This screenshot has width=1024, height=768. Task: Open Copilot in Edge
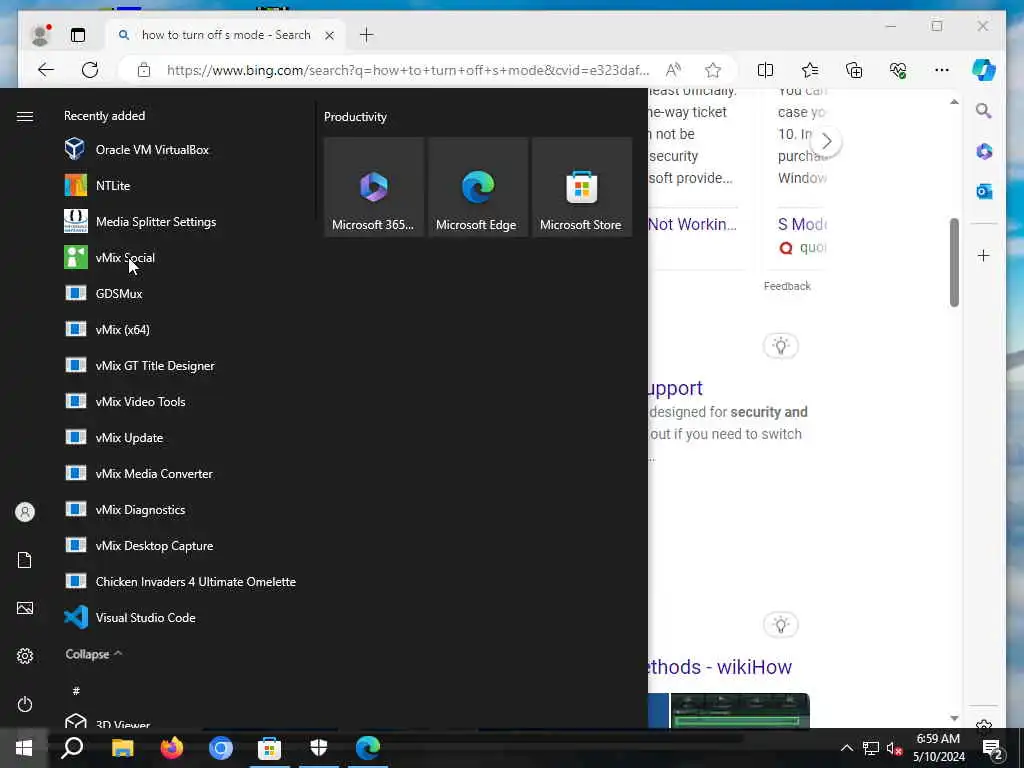(984, 70)
